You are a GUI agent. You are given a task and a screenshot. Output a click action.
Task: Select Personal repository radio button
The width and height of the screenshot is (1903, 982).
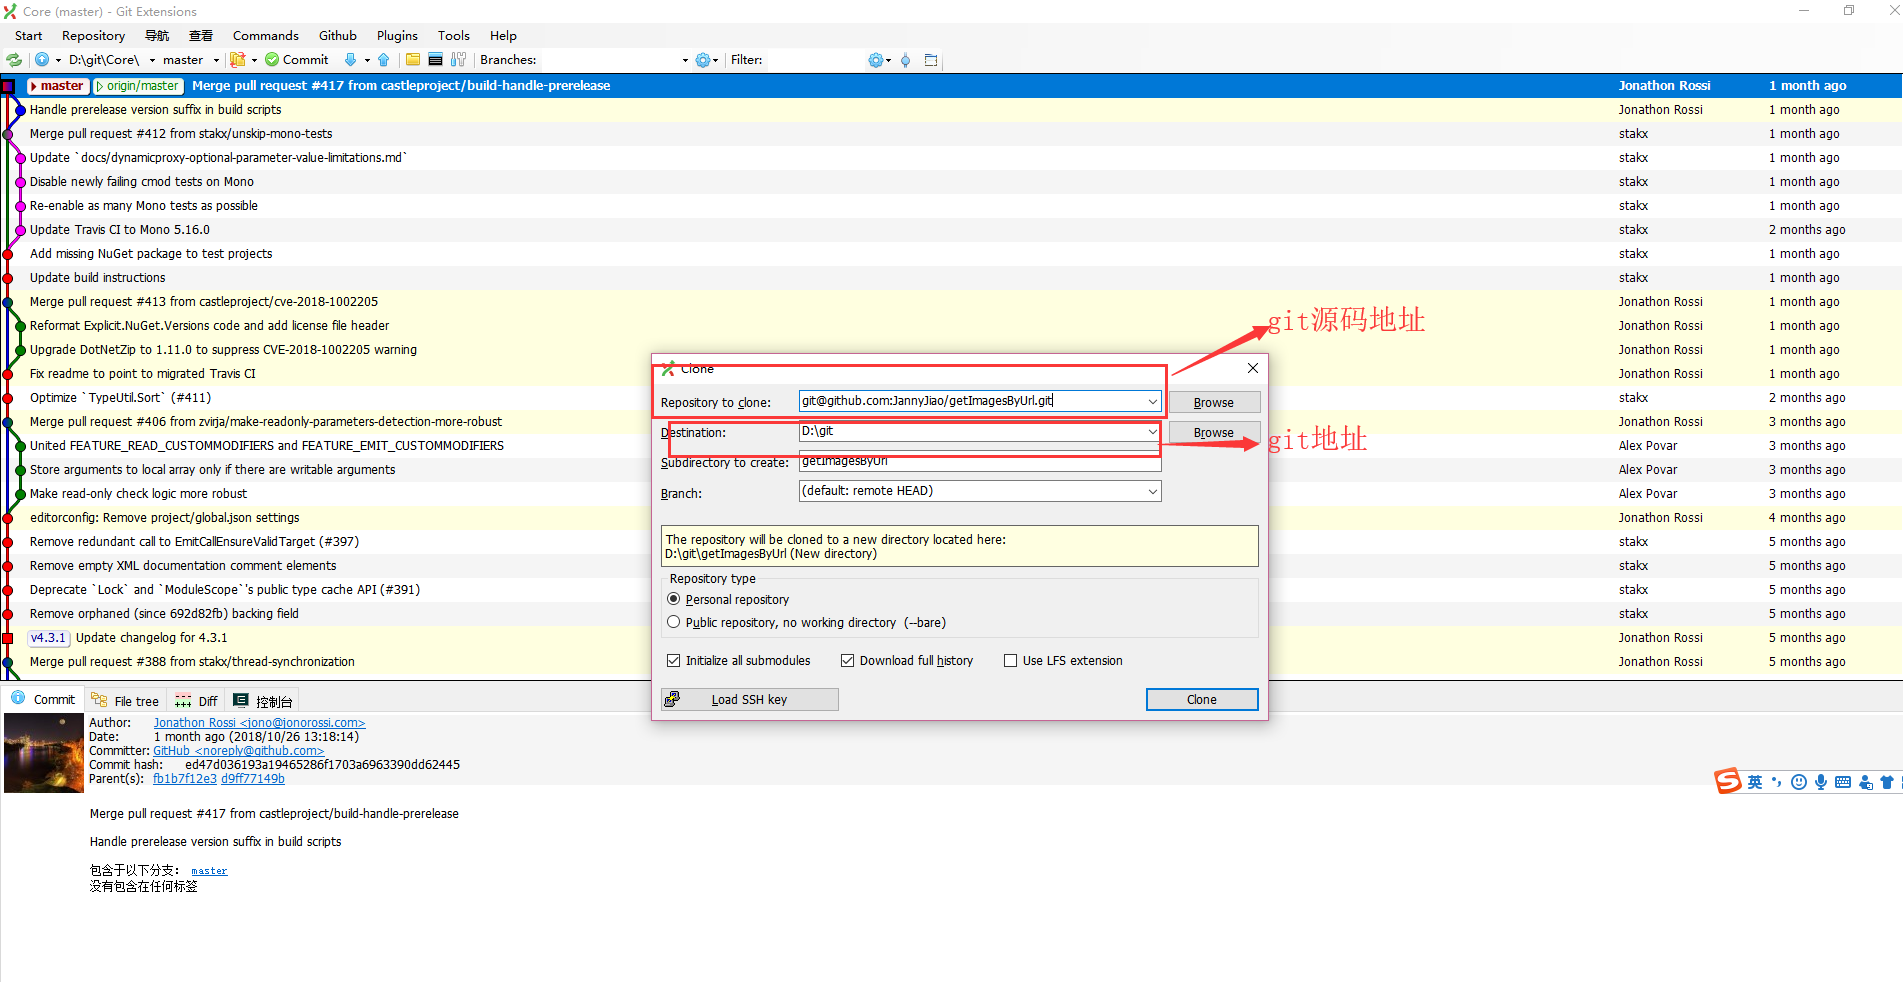tap(674, 599)
